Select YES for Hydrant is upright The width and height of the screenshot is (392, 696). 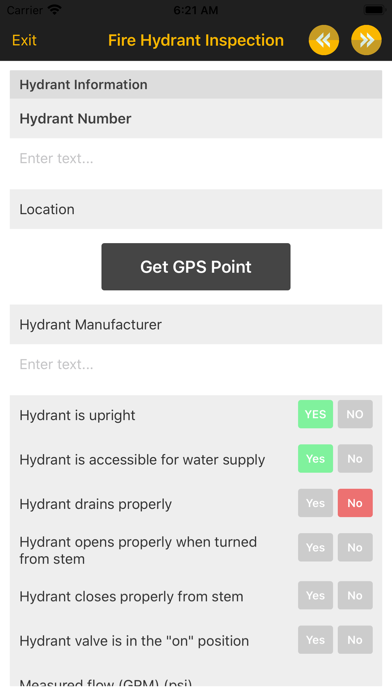[315, 414]
